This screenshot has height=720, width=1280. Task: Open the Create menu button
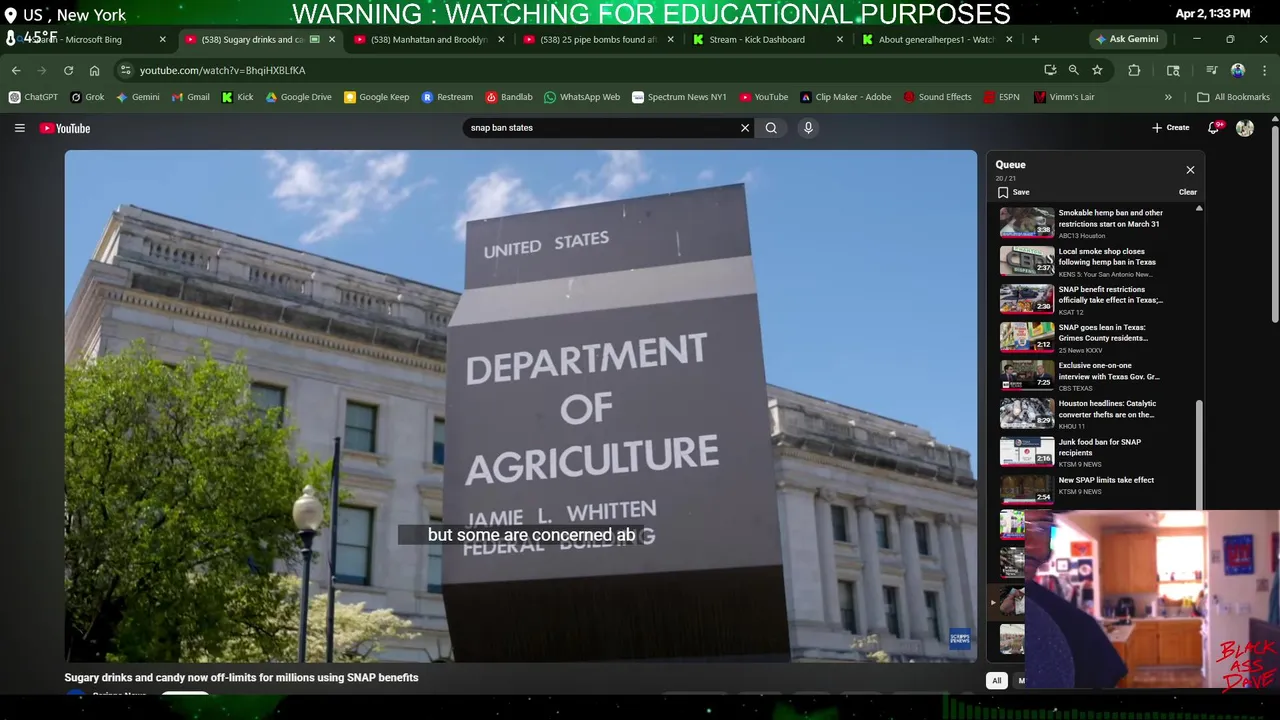[x=1171, y=128]
